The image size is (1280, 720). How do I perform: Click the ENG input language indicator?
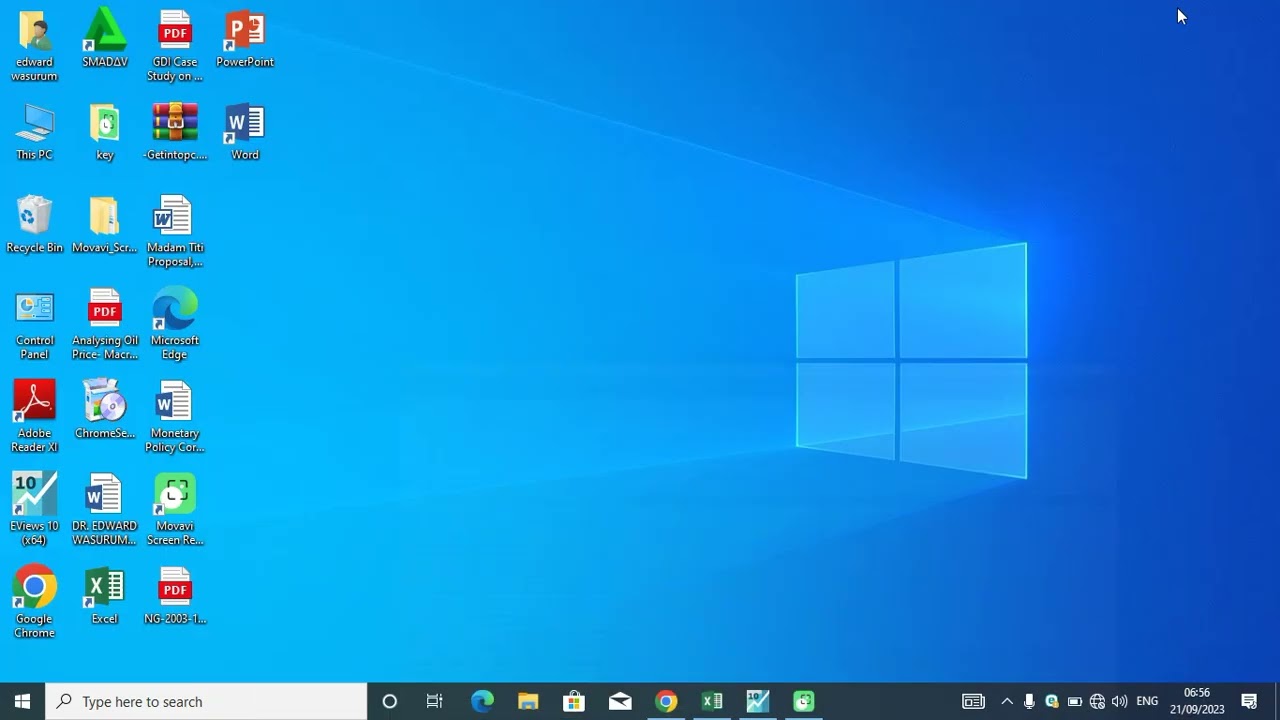[x=1147, y=702]
